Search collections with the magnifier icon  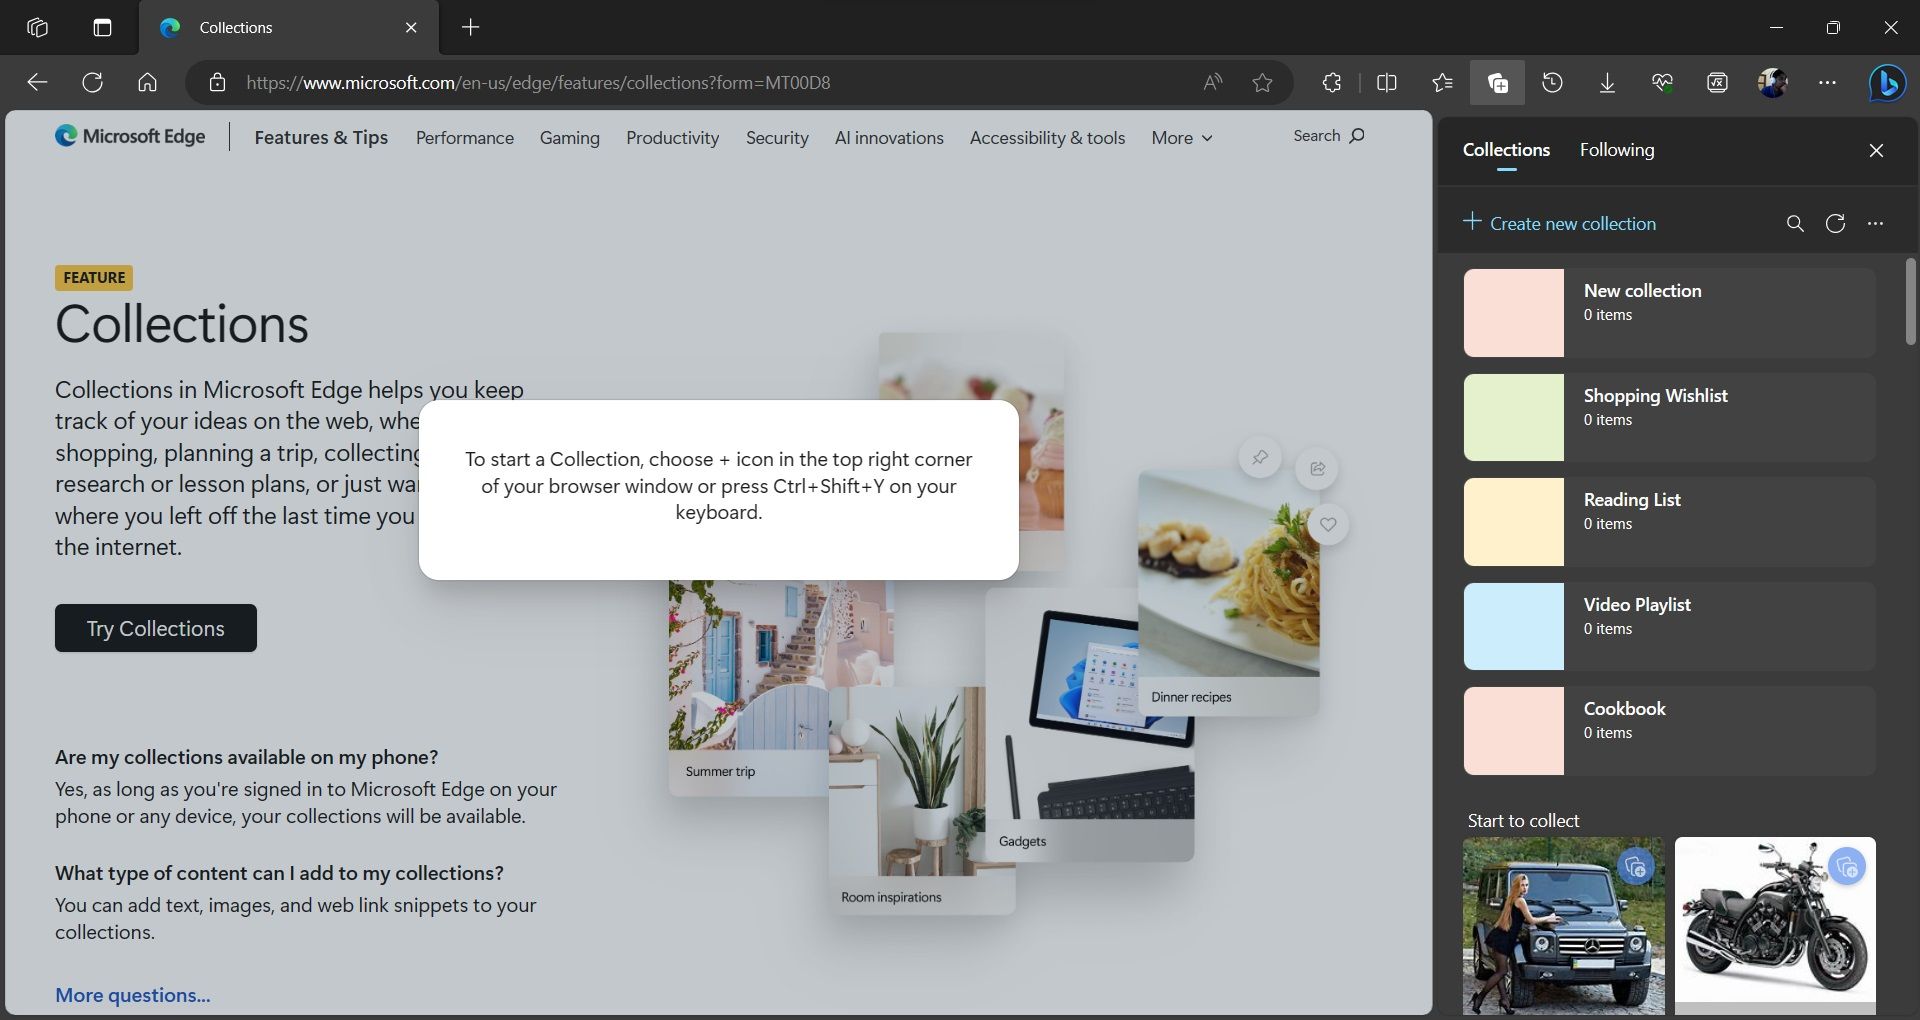[1795, 224]
